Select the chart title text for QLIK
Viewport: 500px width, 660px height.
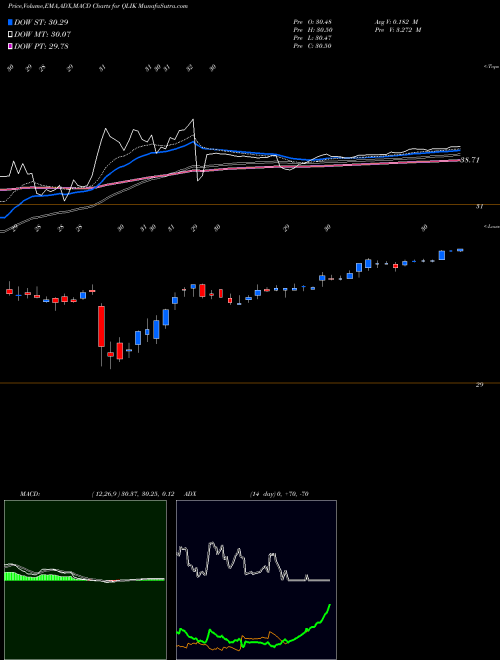pos(98,6)
